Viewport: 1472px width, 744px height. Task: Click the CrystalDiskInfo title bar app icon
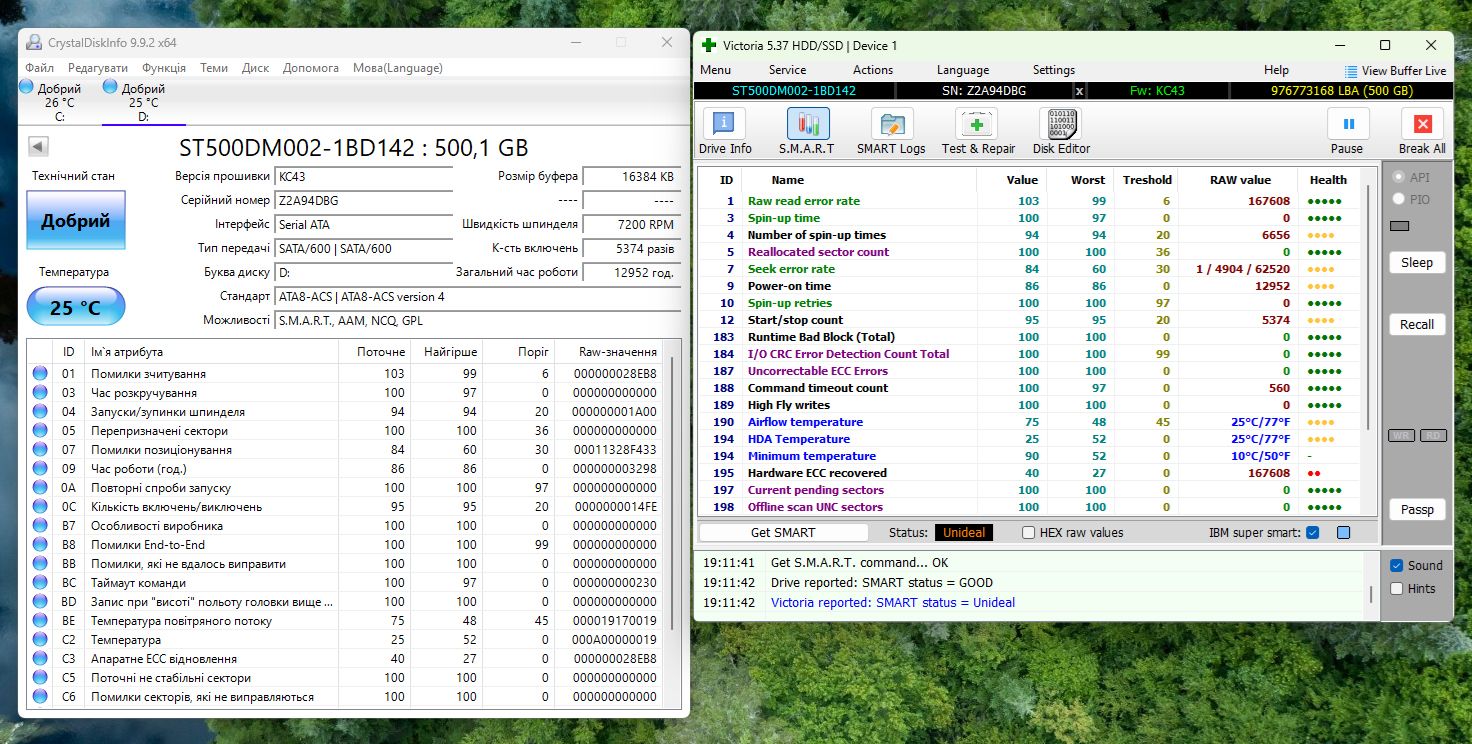[x=34, y=42]
